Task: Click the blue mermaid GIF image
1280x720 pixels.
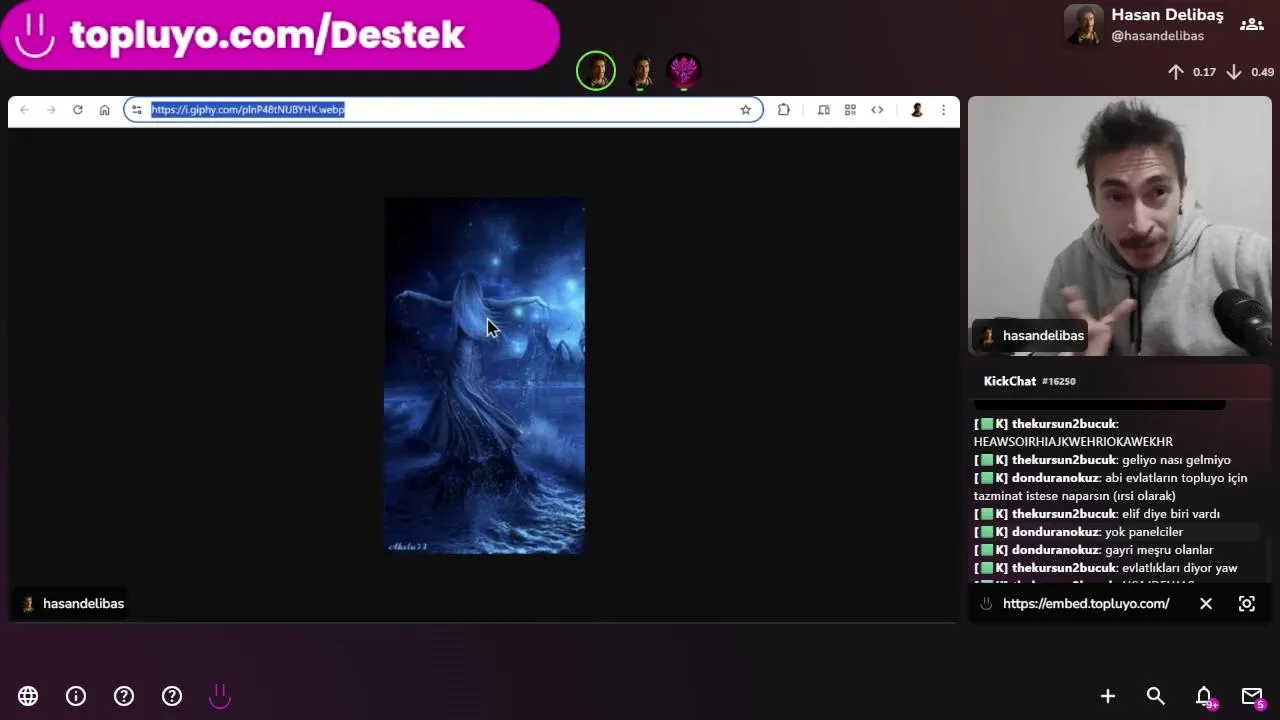Action: (x=485, y=375)
